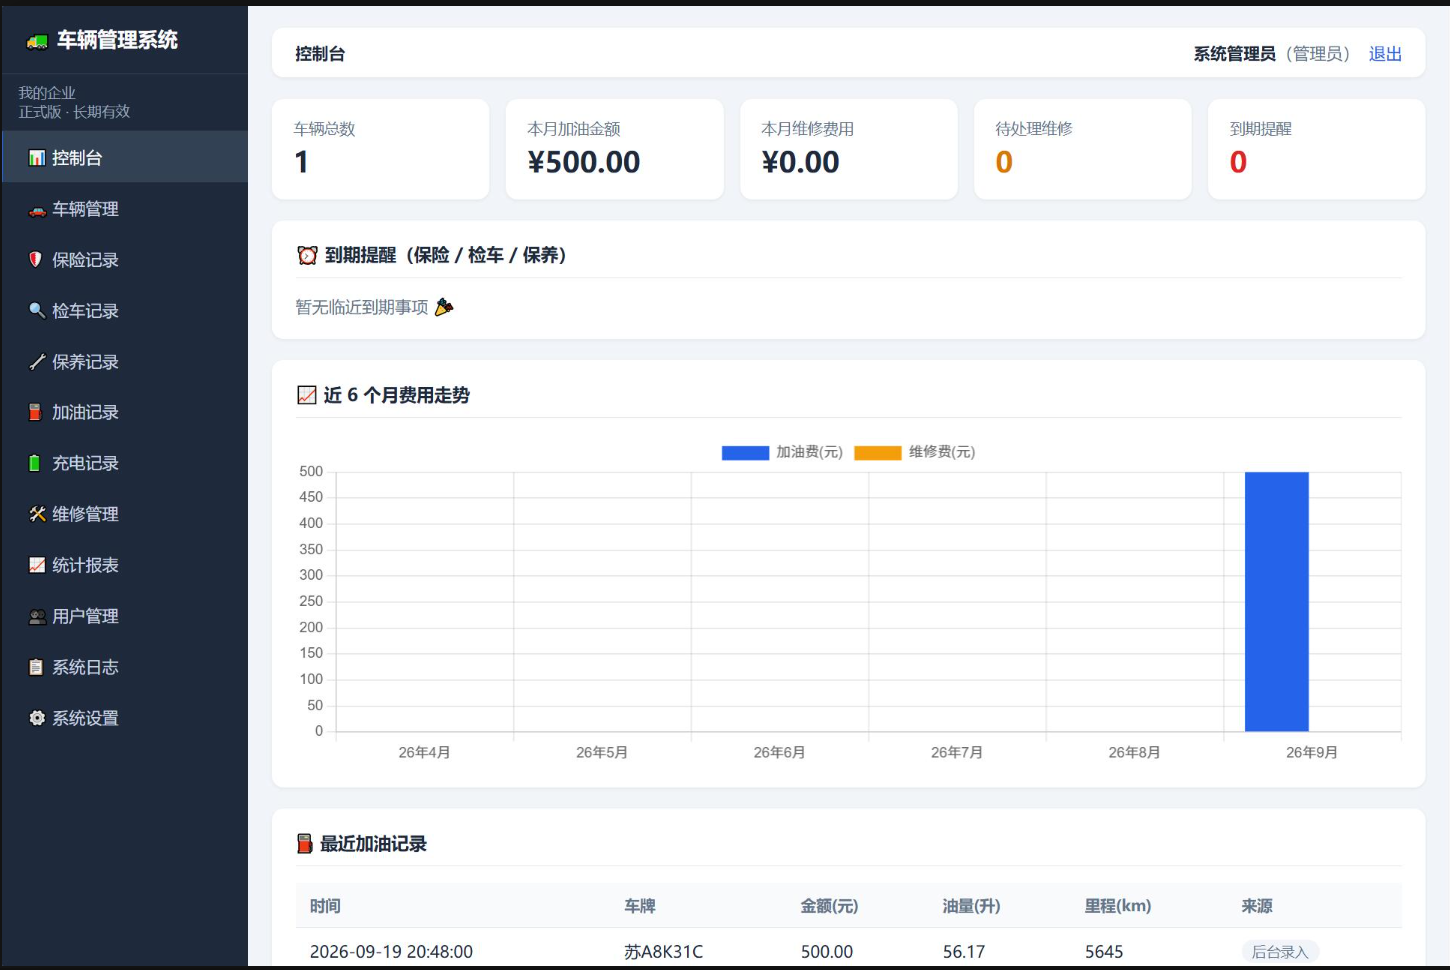Click the shield icon for 保险记录
The width and height of the screenshot is (1450, 970).
[36, 260]
